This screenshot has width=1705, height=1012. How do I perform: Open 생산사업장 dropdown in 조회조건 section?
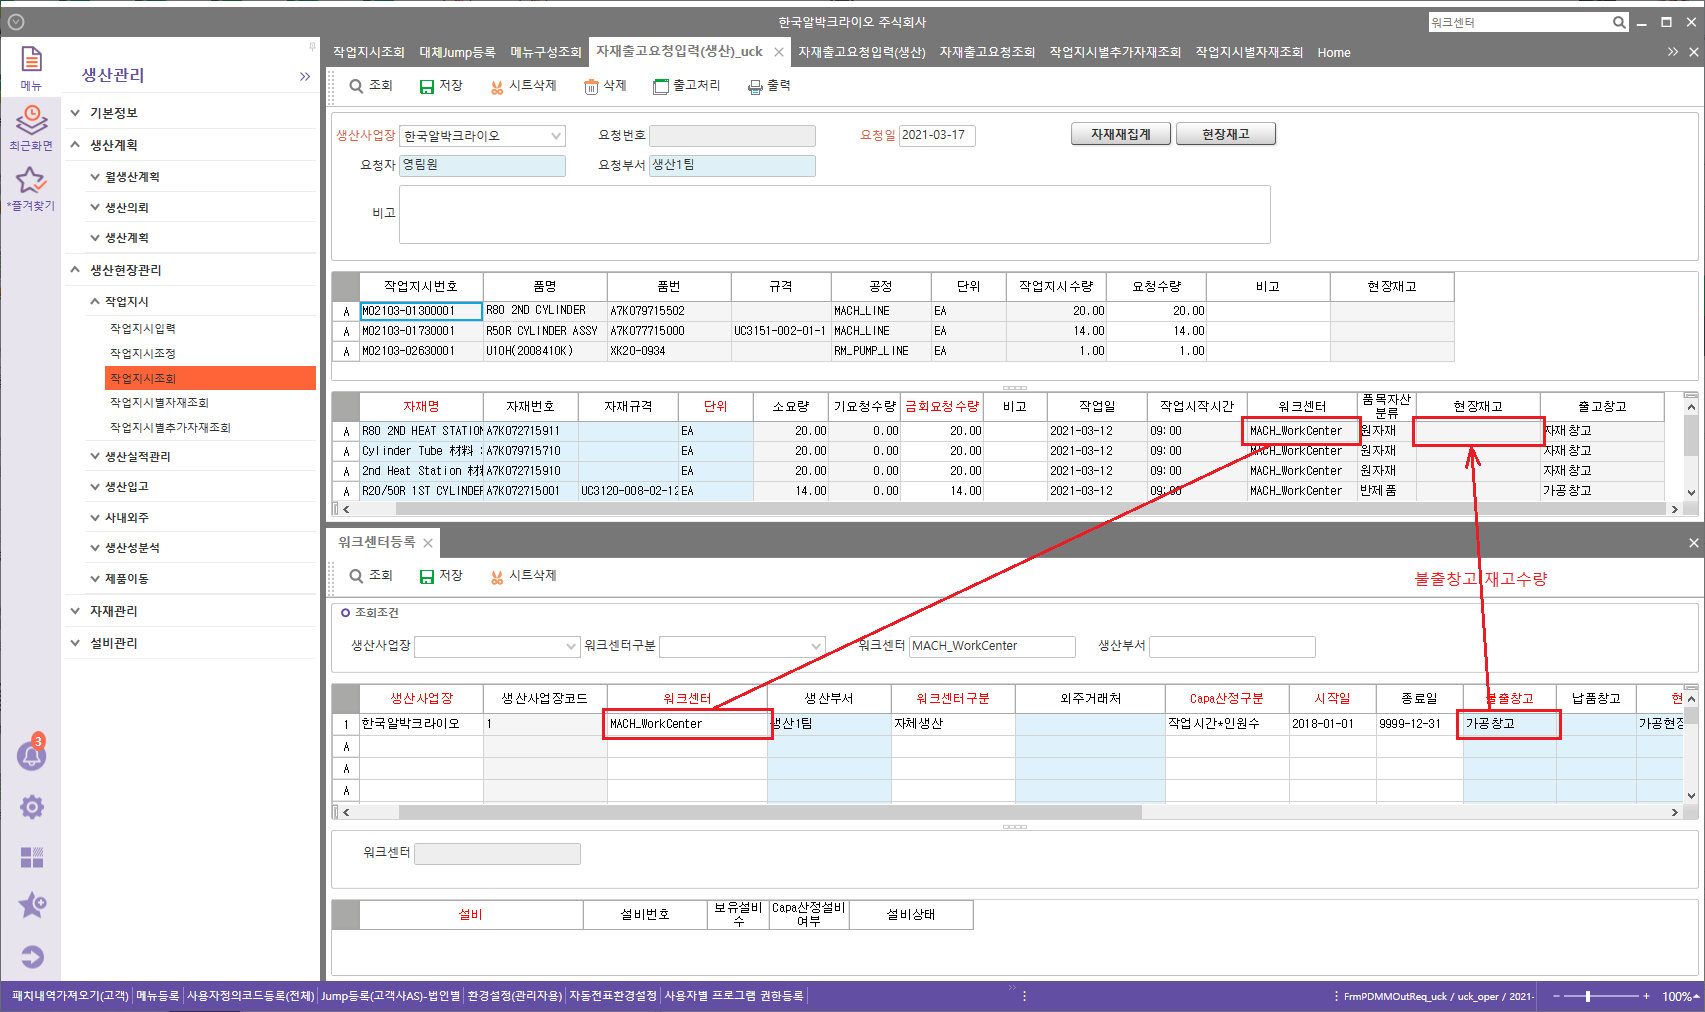click(x=571, y=646)
